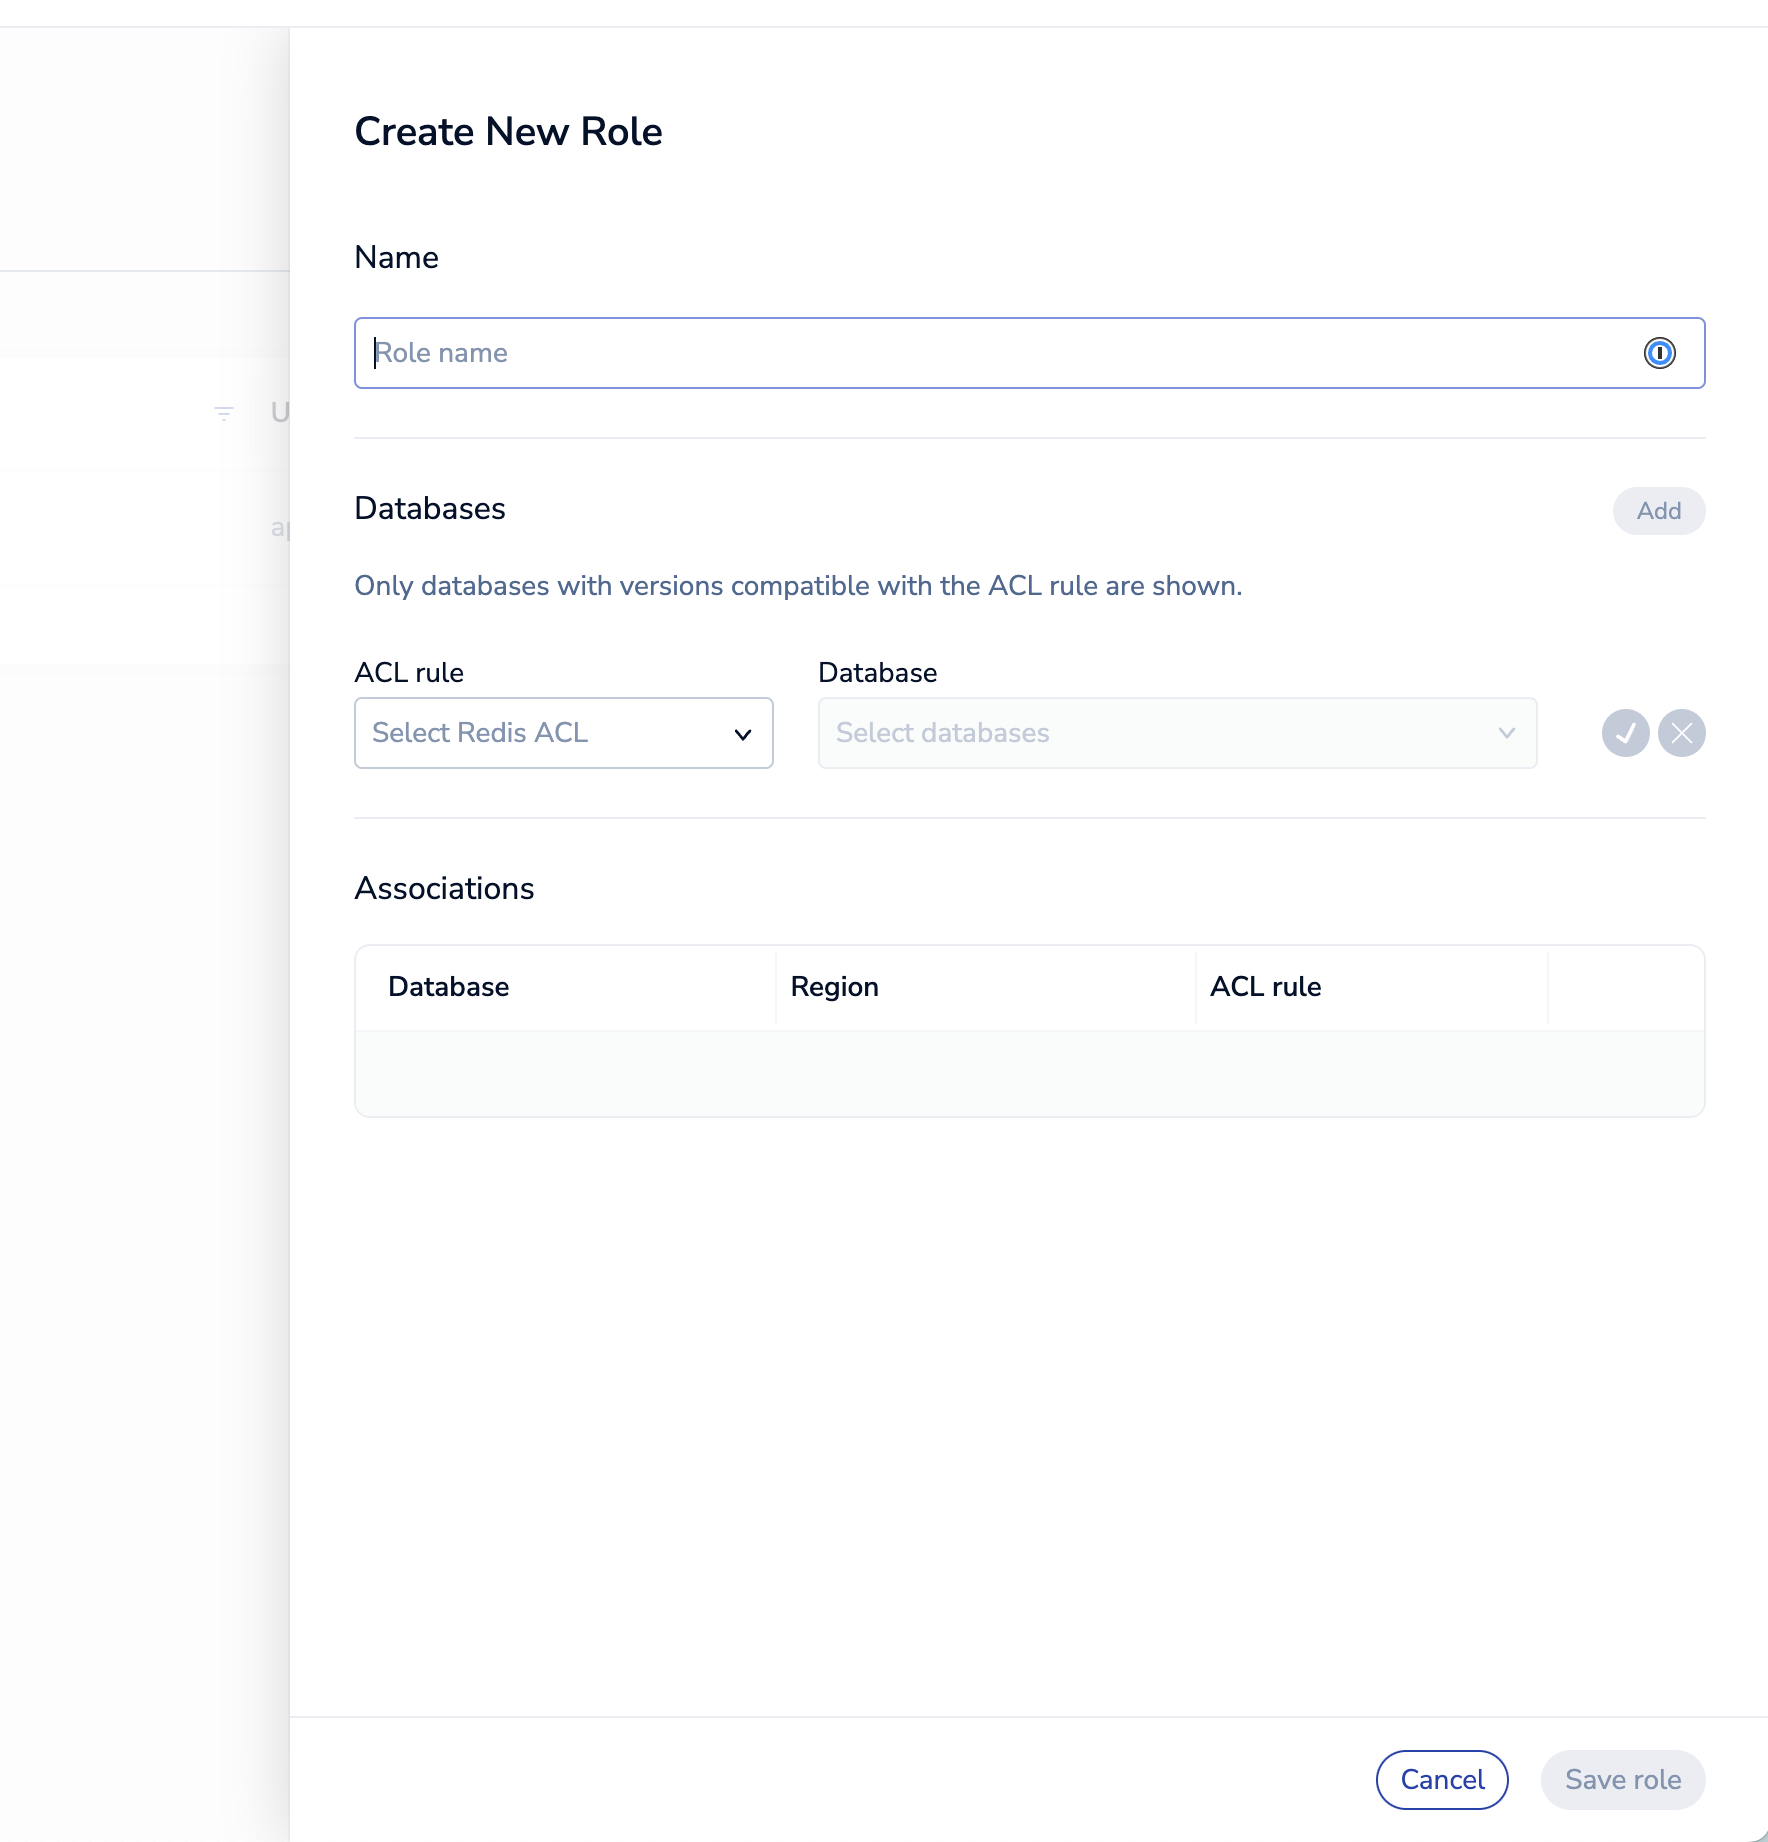Viewport: 1768px width, 1842px height.
Task: Click the Databases section heading
Action: 430,509
